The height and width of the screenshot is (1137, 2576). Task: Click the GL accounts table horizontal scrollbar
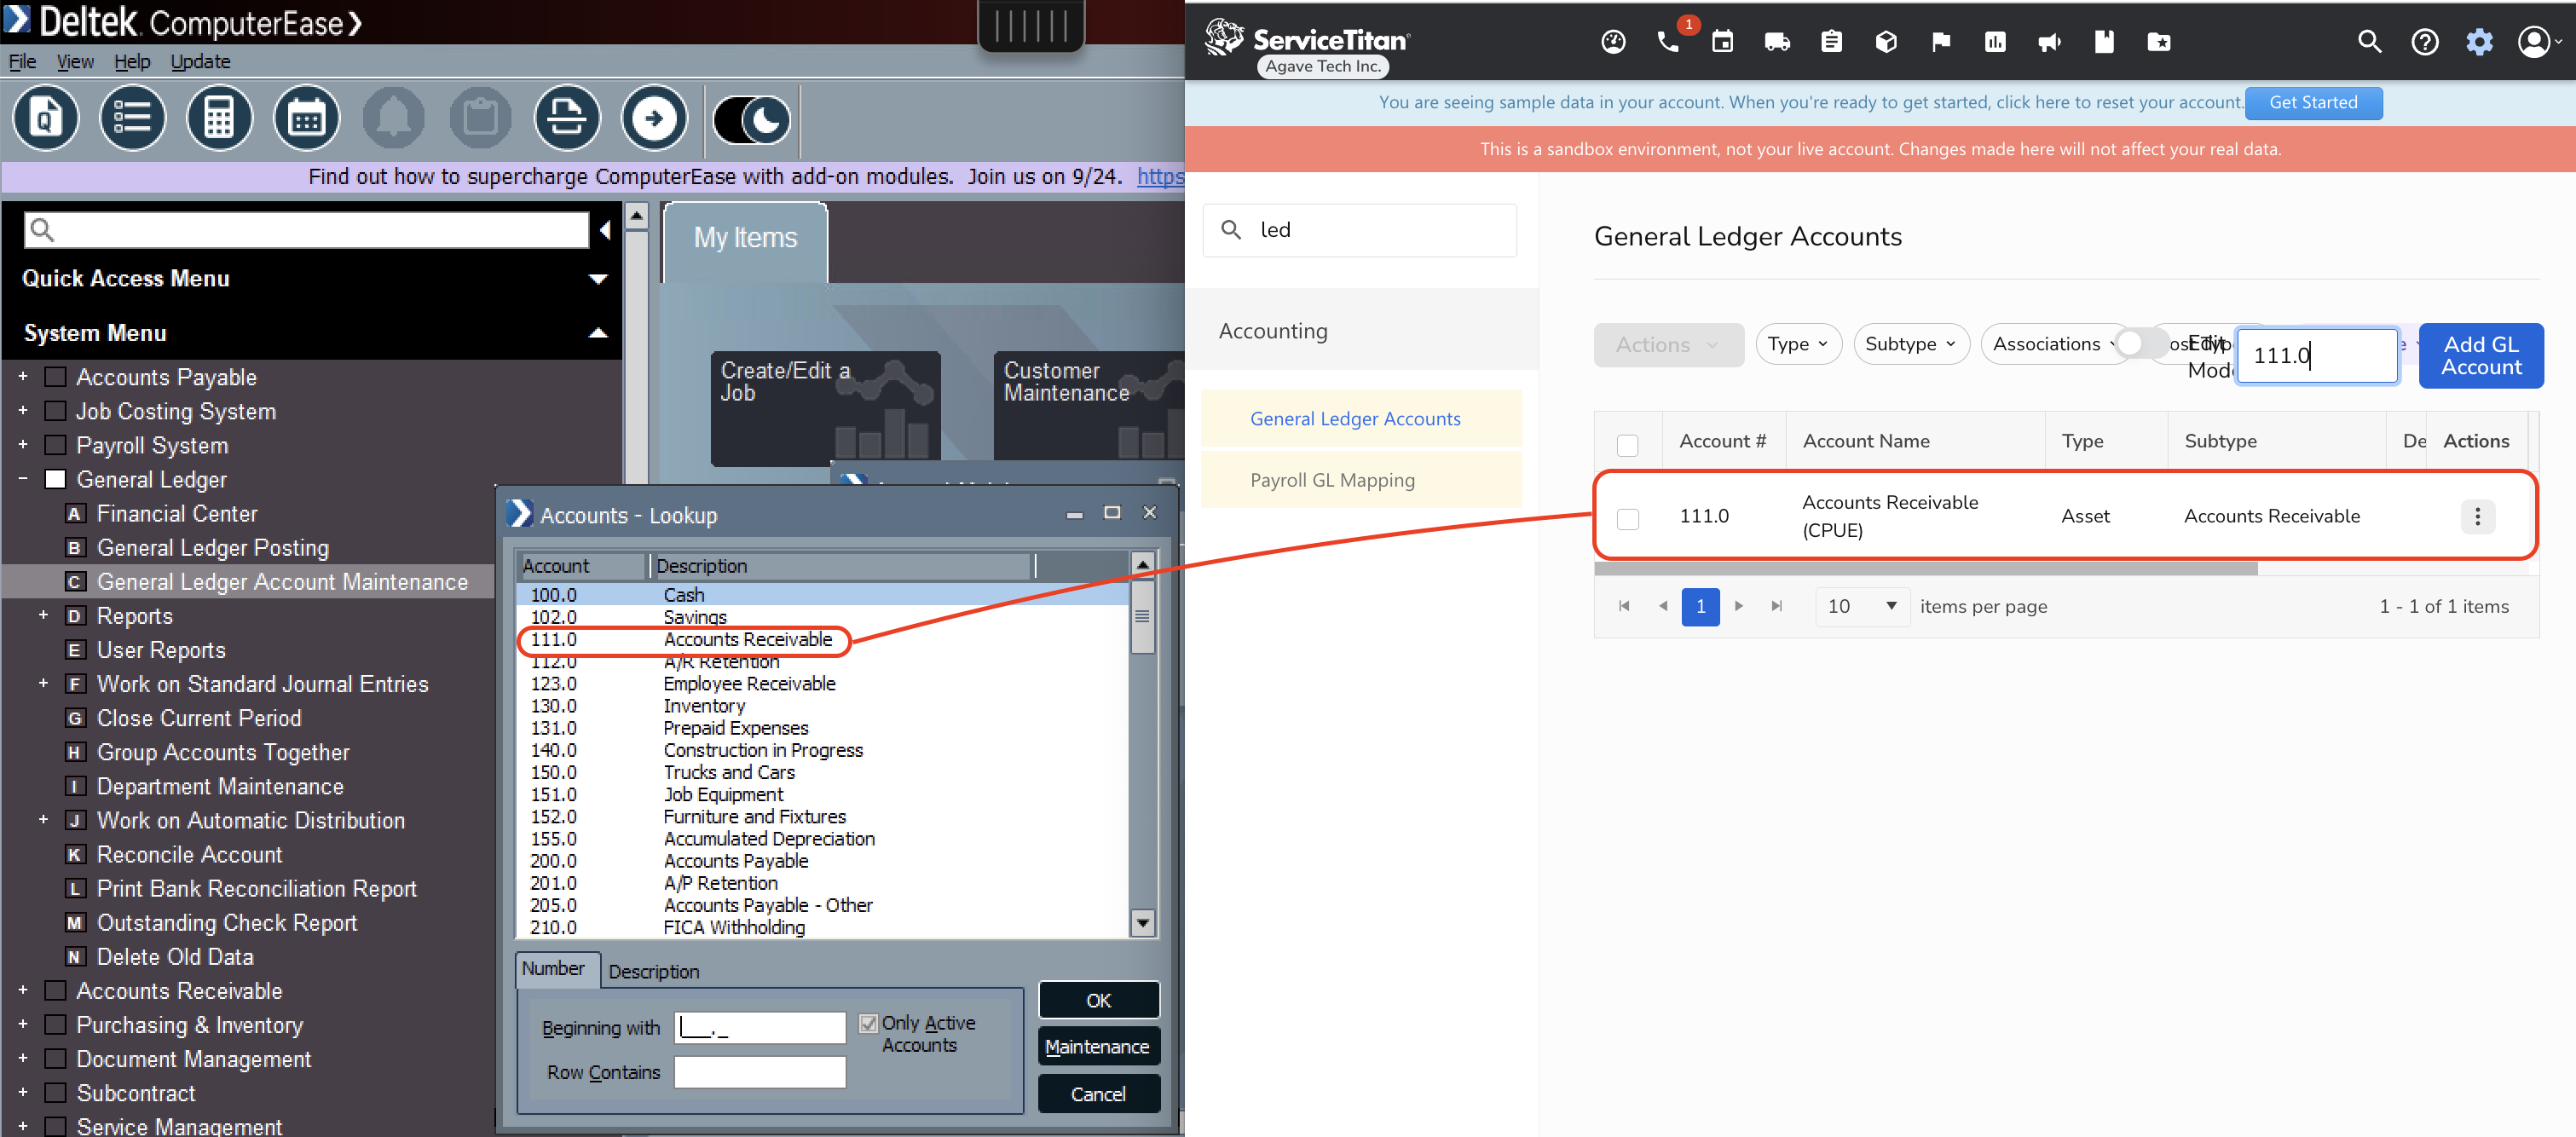pos(1925,569)
